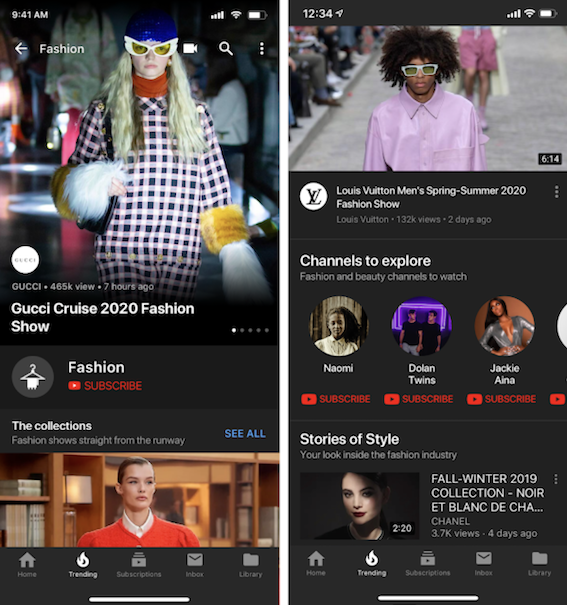Viewport: 567px width, 605px height.
Task: Open the header three-dot overflow menu
Action: pos(262,49)
